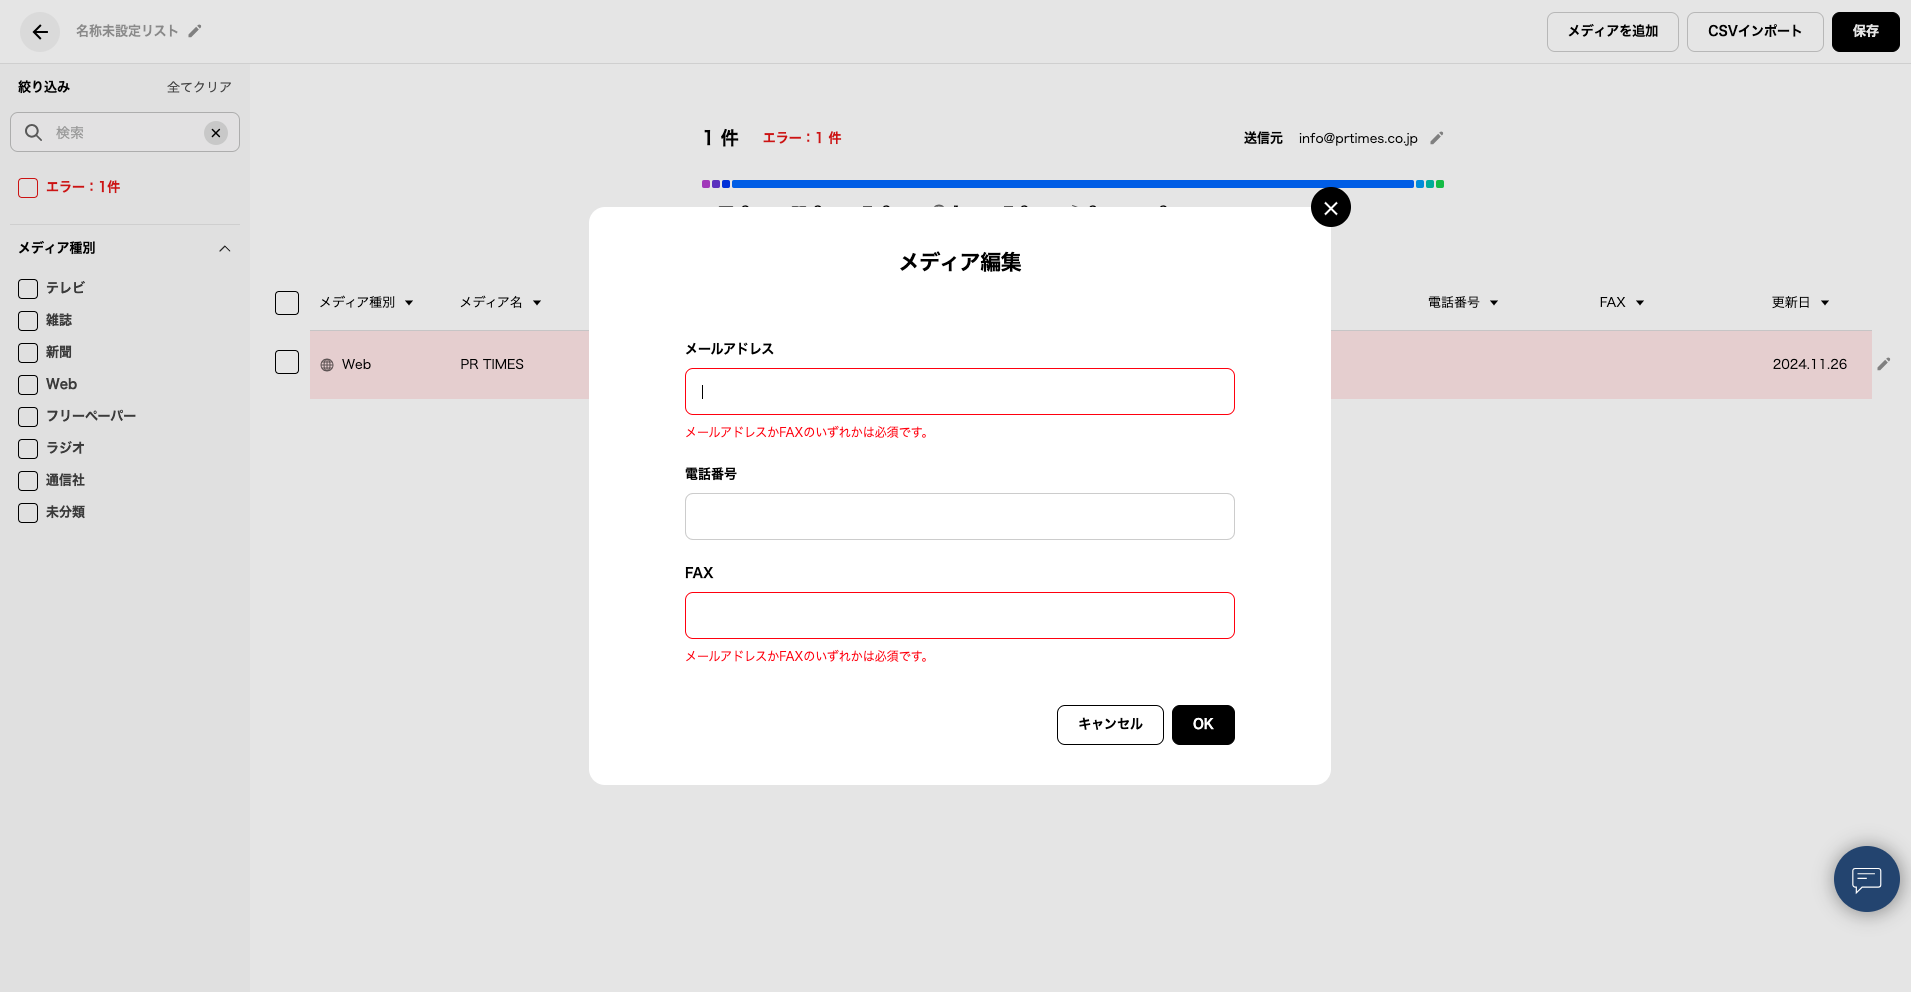Click edit pencil on PR TIMES row
Viewport: 1911px width, 992px height.
point(1883,364)
